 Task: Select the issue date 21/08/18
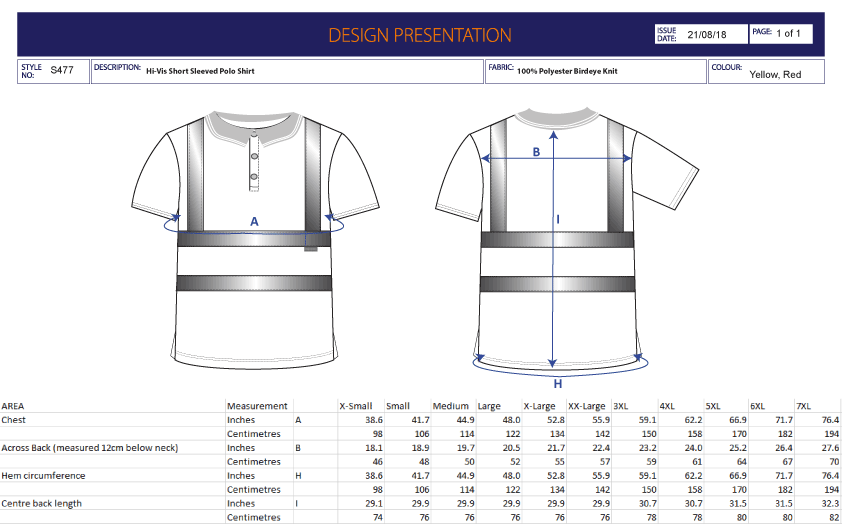point(707,35)
